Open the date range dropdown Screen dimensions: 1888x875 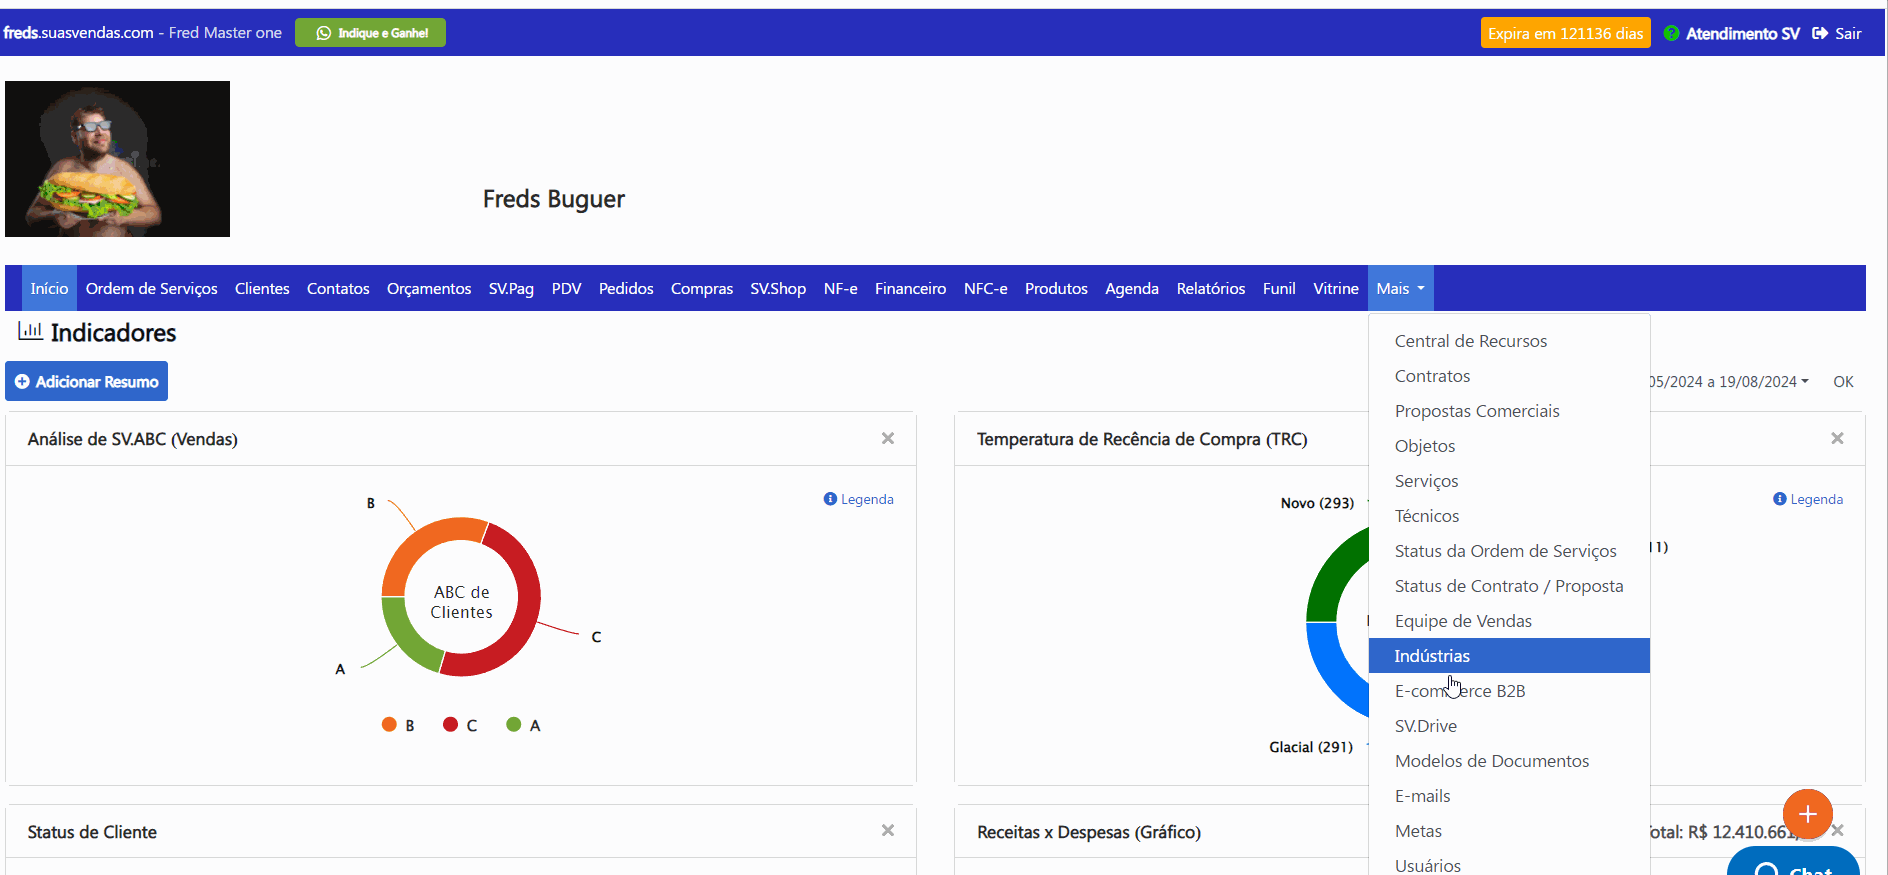click(1729, 382)
